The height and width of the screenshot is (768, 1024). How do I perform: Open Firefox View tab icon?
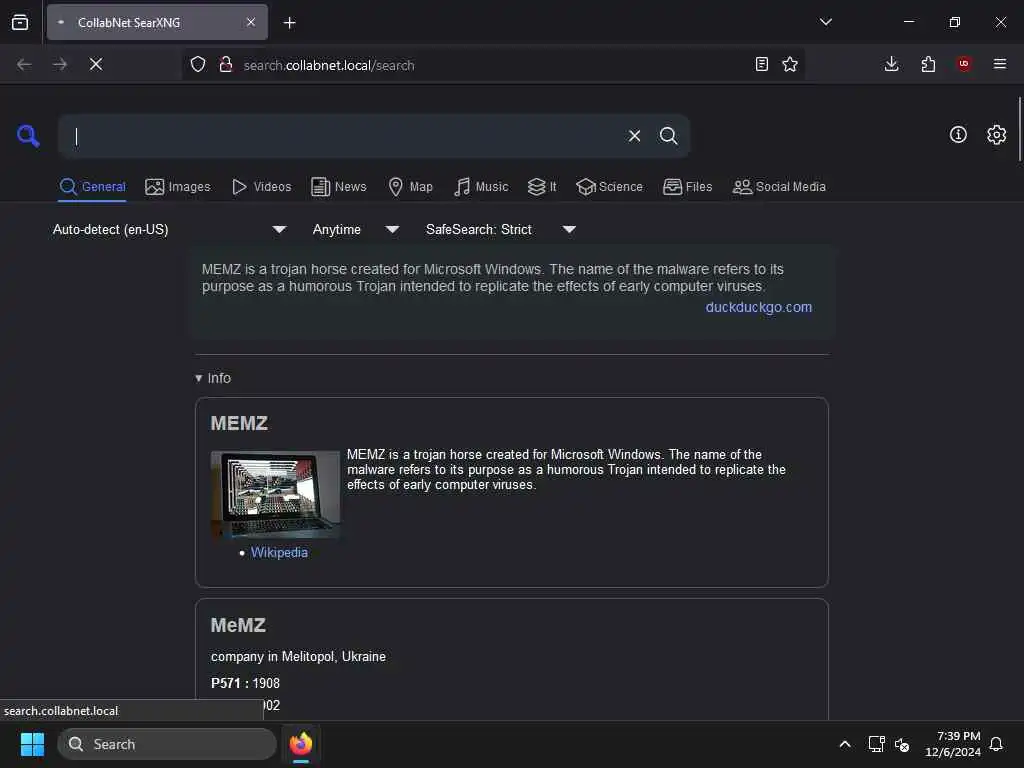click(20, 22)
